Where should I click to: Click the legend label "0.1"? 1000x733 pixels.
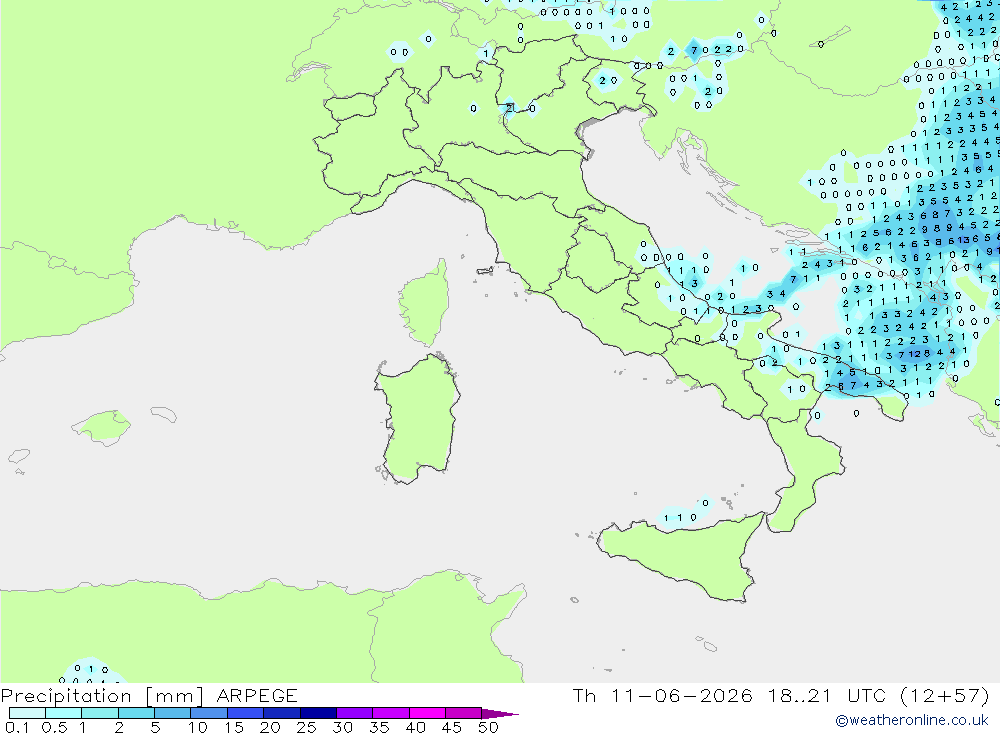[x=17, y=727]
